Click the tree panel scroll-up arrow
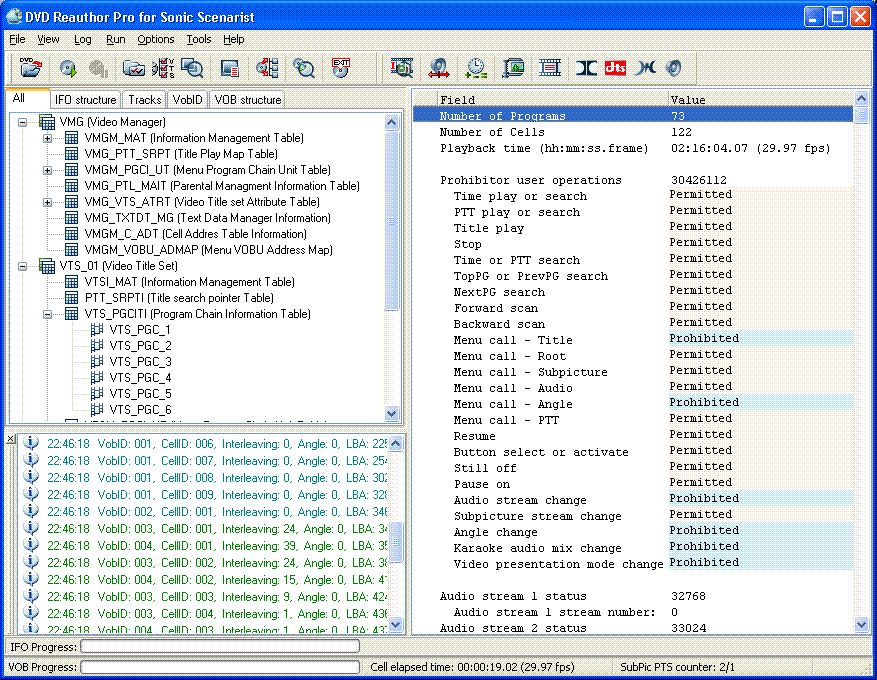Image resolution: width=877 pixels, height=680 pixels. [x=392, y=122]
